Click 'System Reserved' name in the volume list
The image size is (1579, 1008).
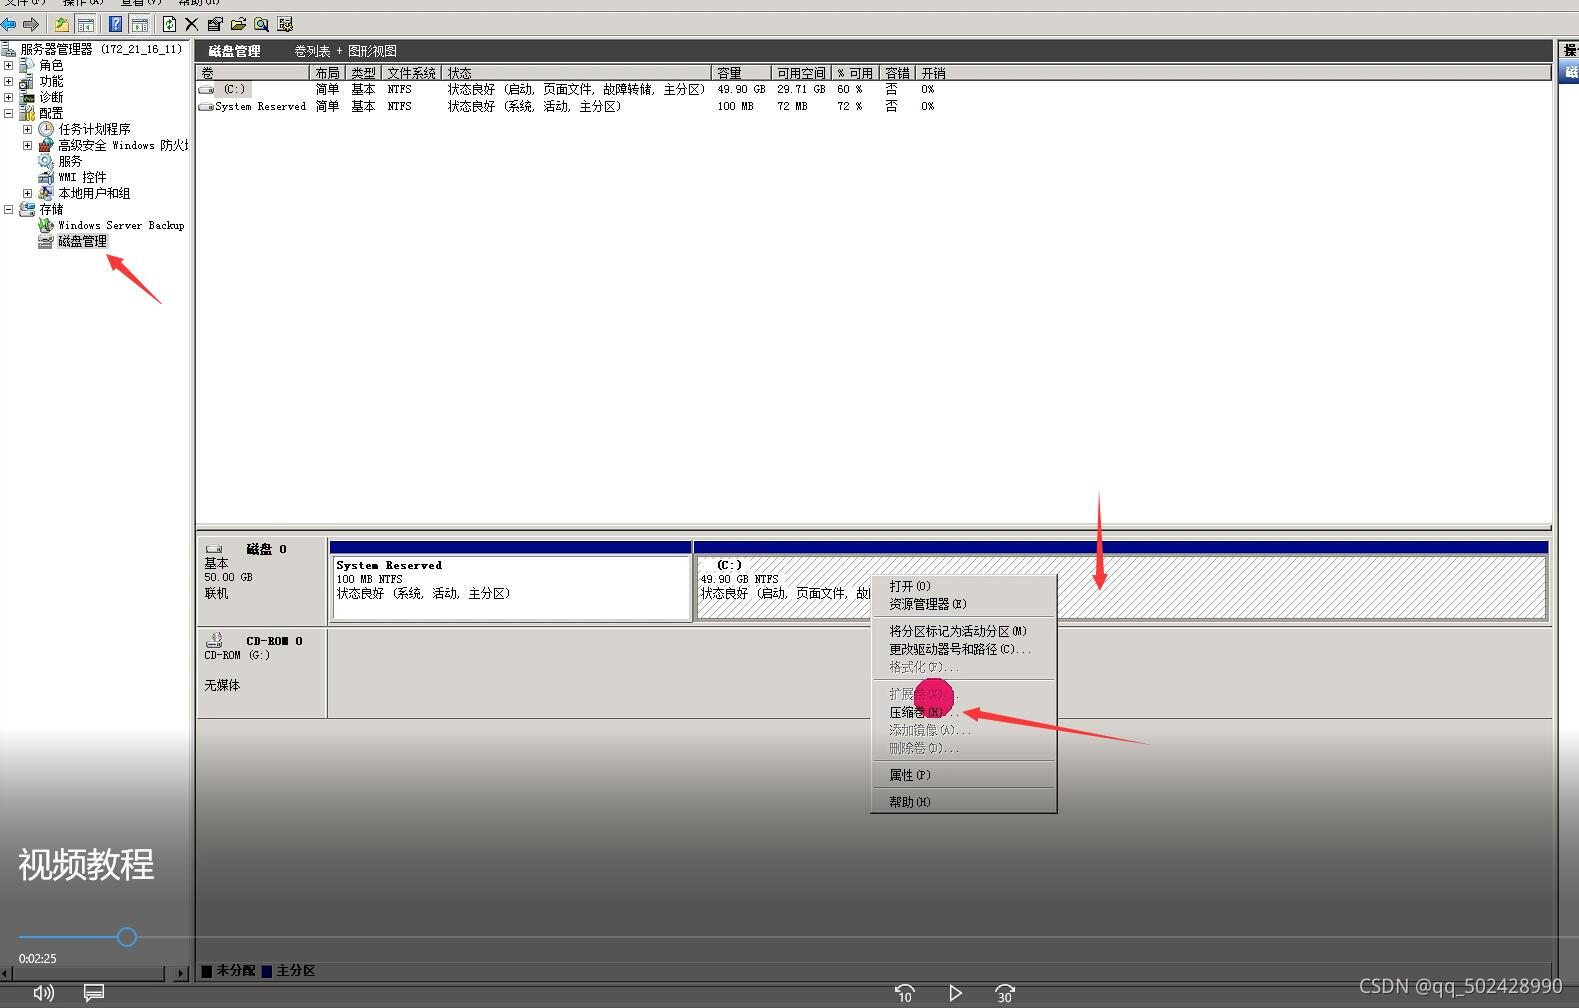(260, 106)
